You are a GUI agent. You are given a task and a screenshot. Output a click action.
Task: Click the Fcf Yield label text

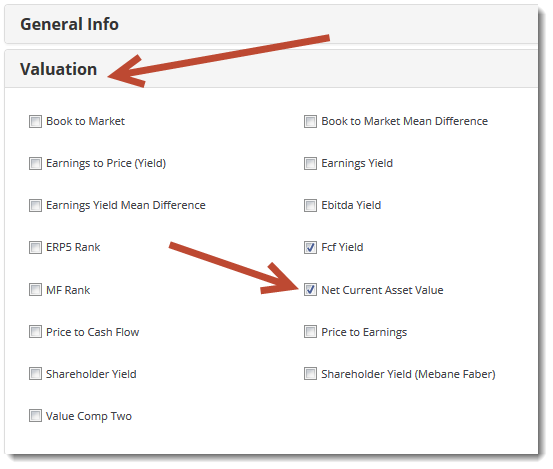(342, 247)
